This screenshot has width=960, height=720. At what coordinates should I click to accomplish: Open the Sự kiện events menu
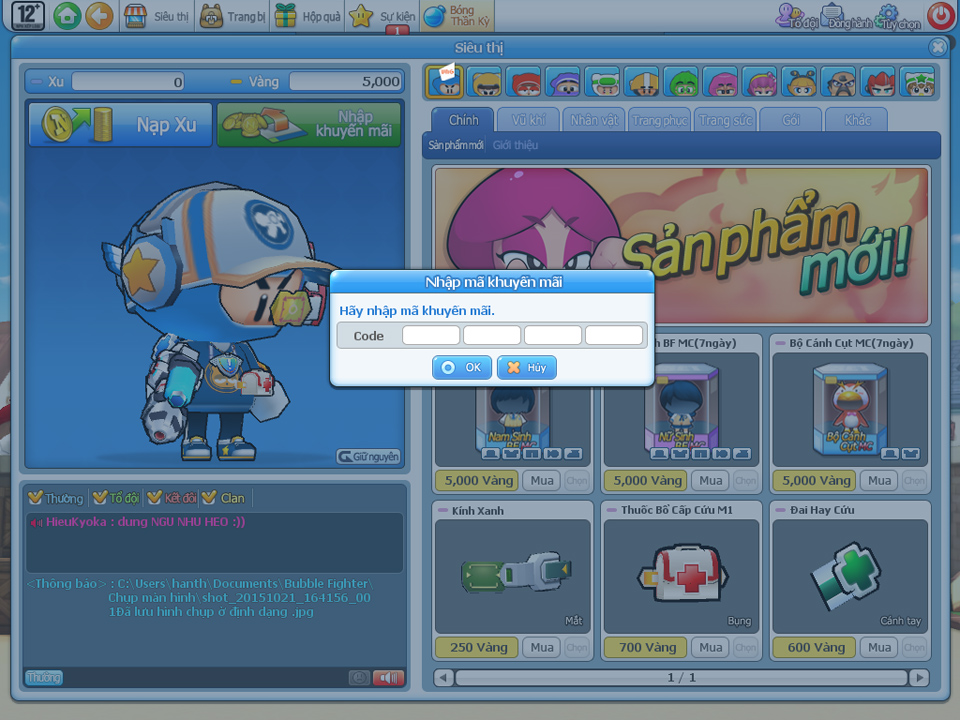[383, 17]
